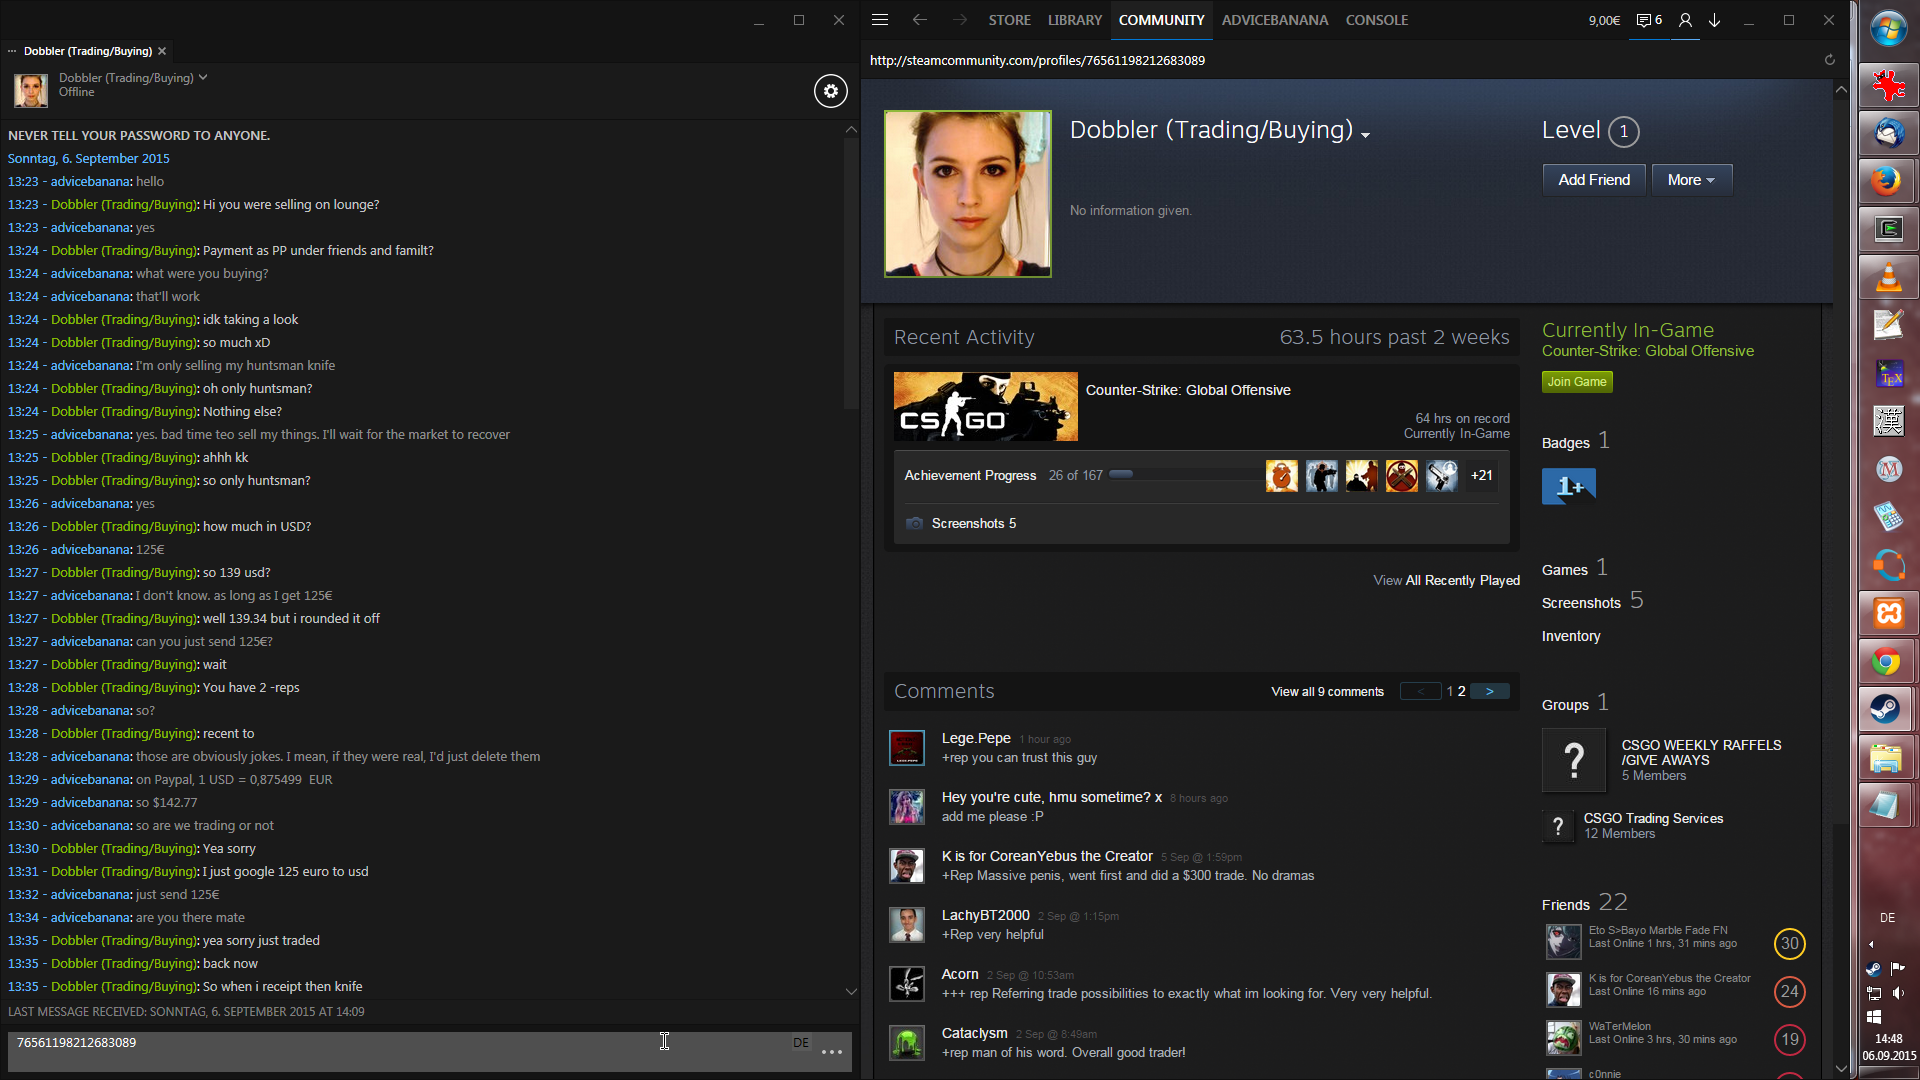Open persona name history dropdown arrow
Viewport: 1920px width, 1080px height.
pos(1366,135)
